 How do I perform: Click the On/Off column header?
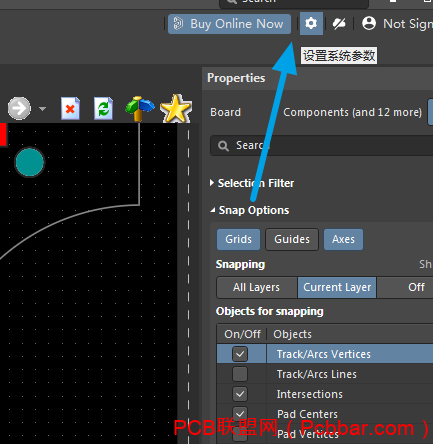click(x=242, y=334)
